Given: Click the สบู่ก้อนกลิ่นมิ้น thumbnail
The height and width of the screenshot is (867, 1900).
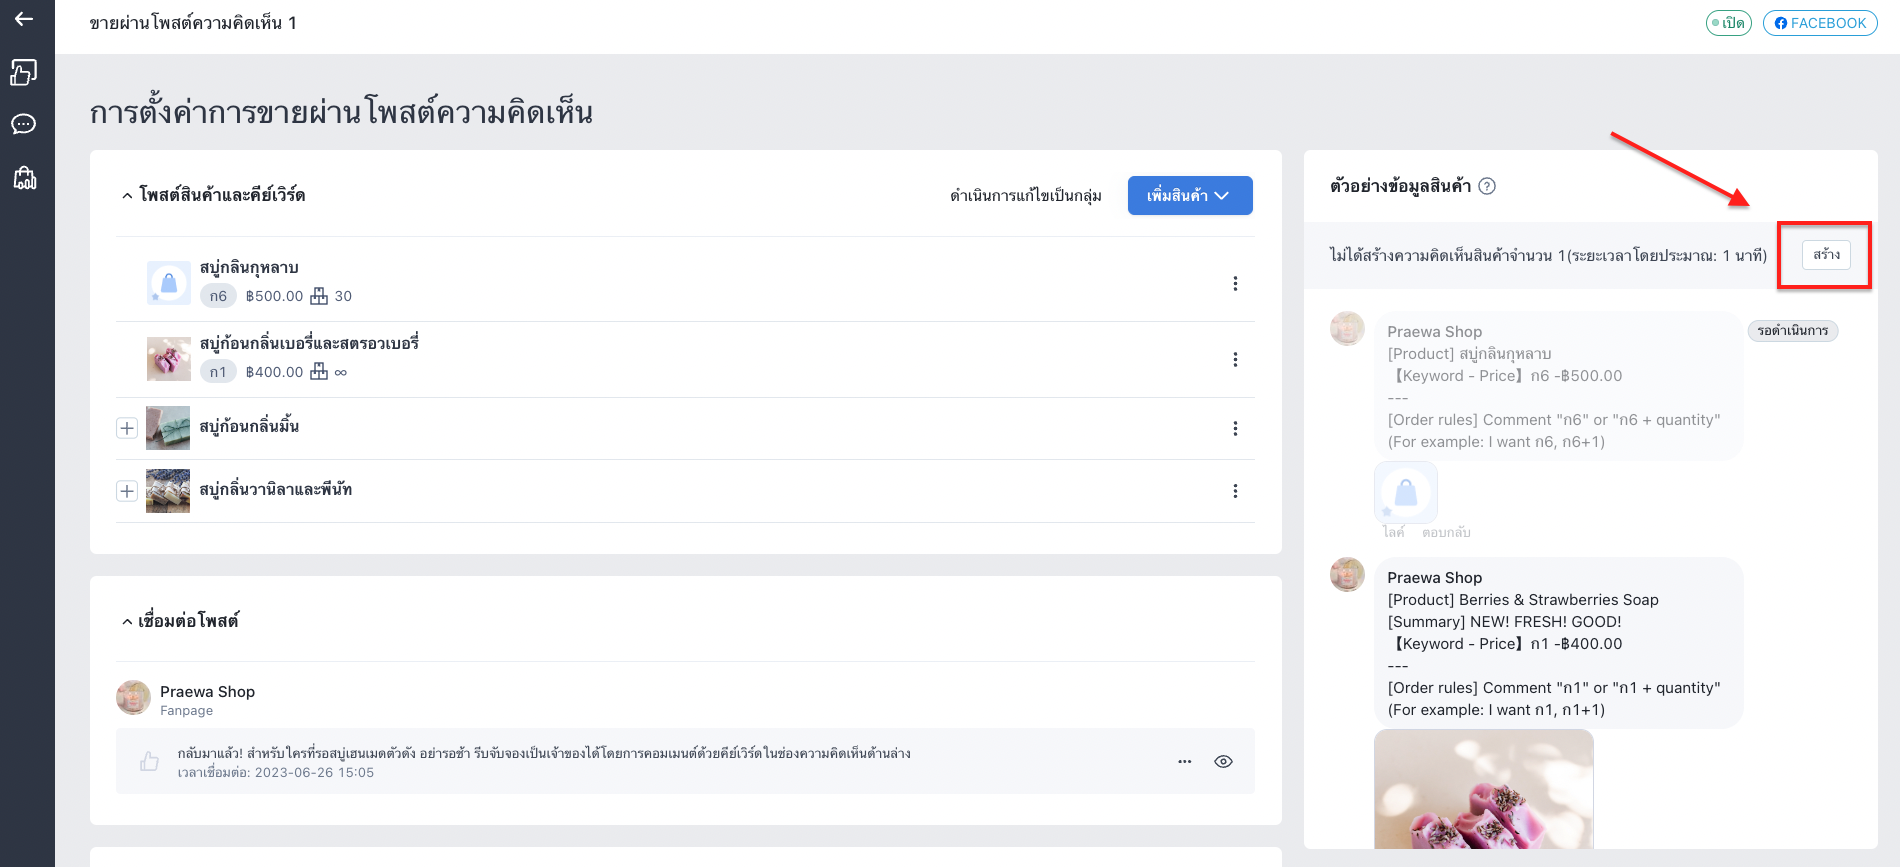Looking at the screenshot, I should pos(168,428).
